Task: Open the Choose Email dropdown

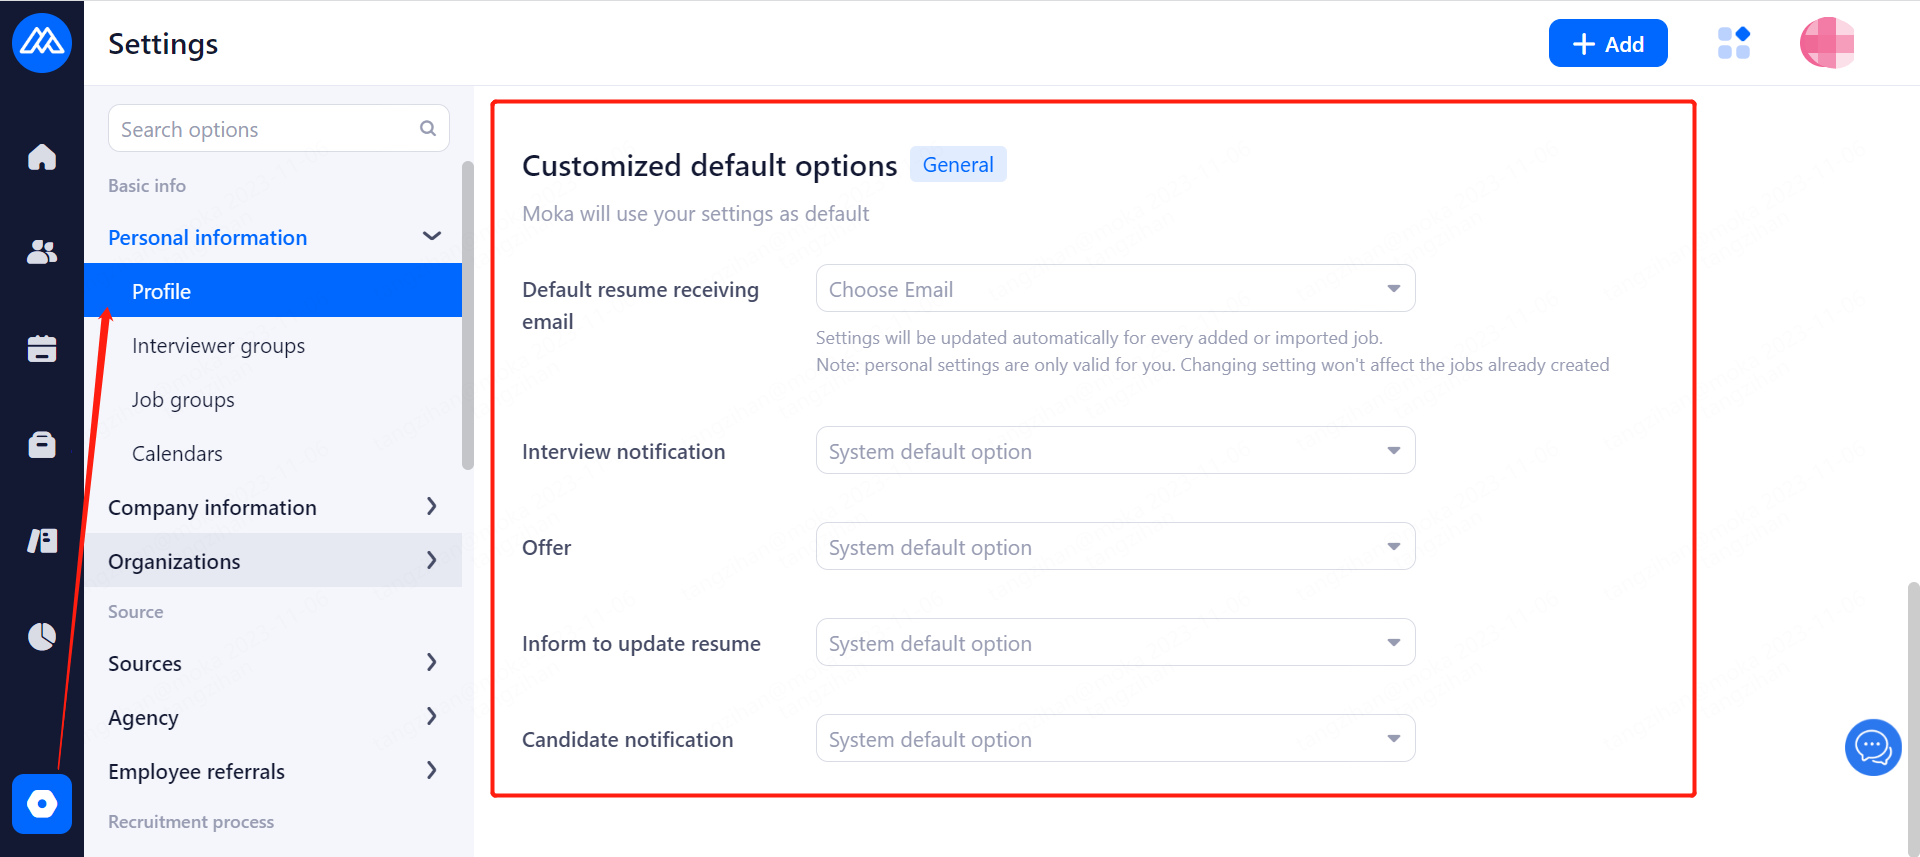Action: coord(1115,289)
